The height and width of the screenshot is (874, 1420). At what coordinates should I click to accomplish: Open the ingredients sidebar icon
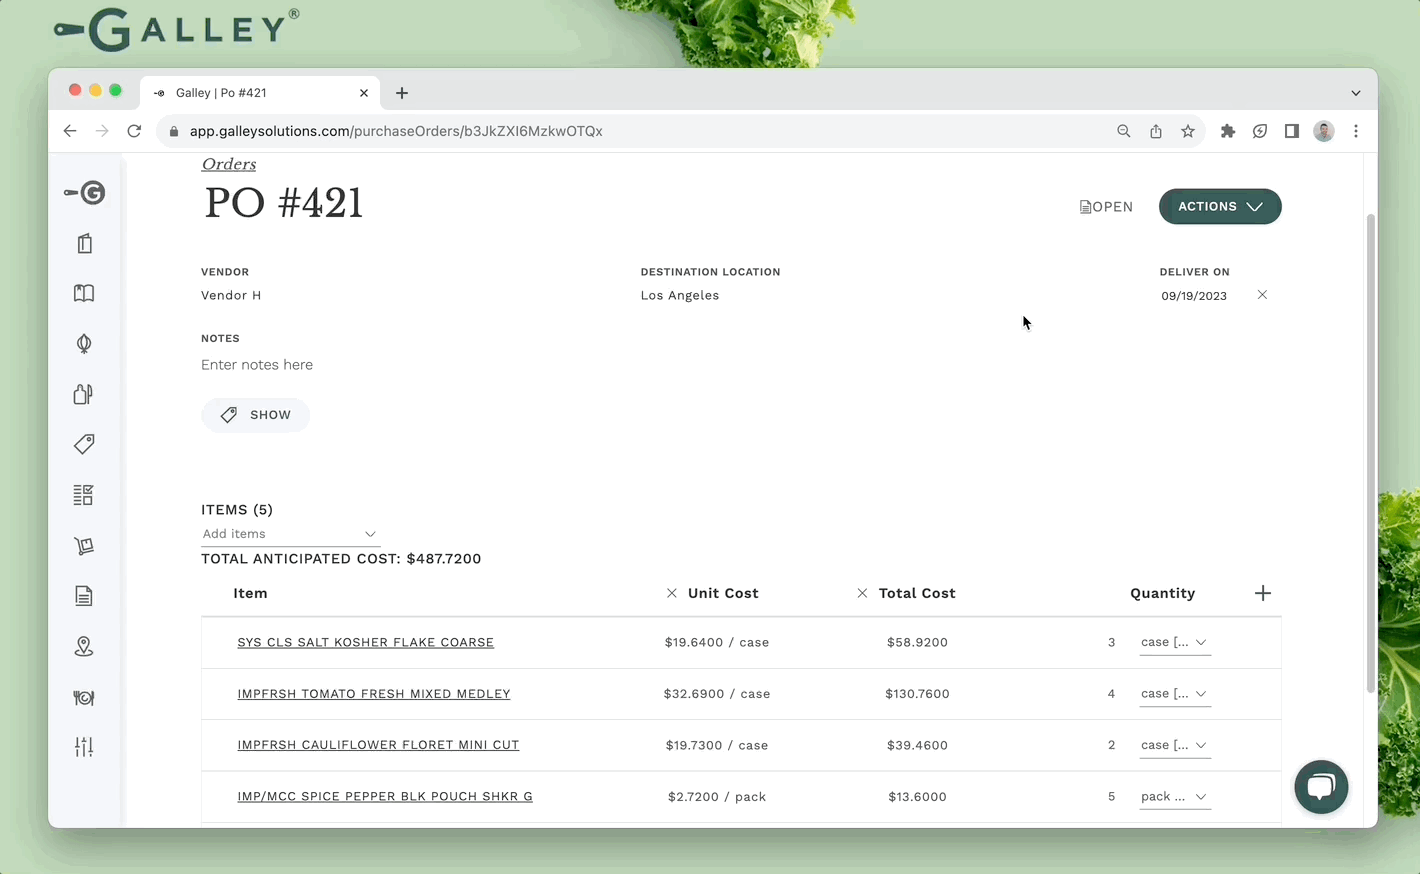pos(84,343)
